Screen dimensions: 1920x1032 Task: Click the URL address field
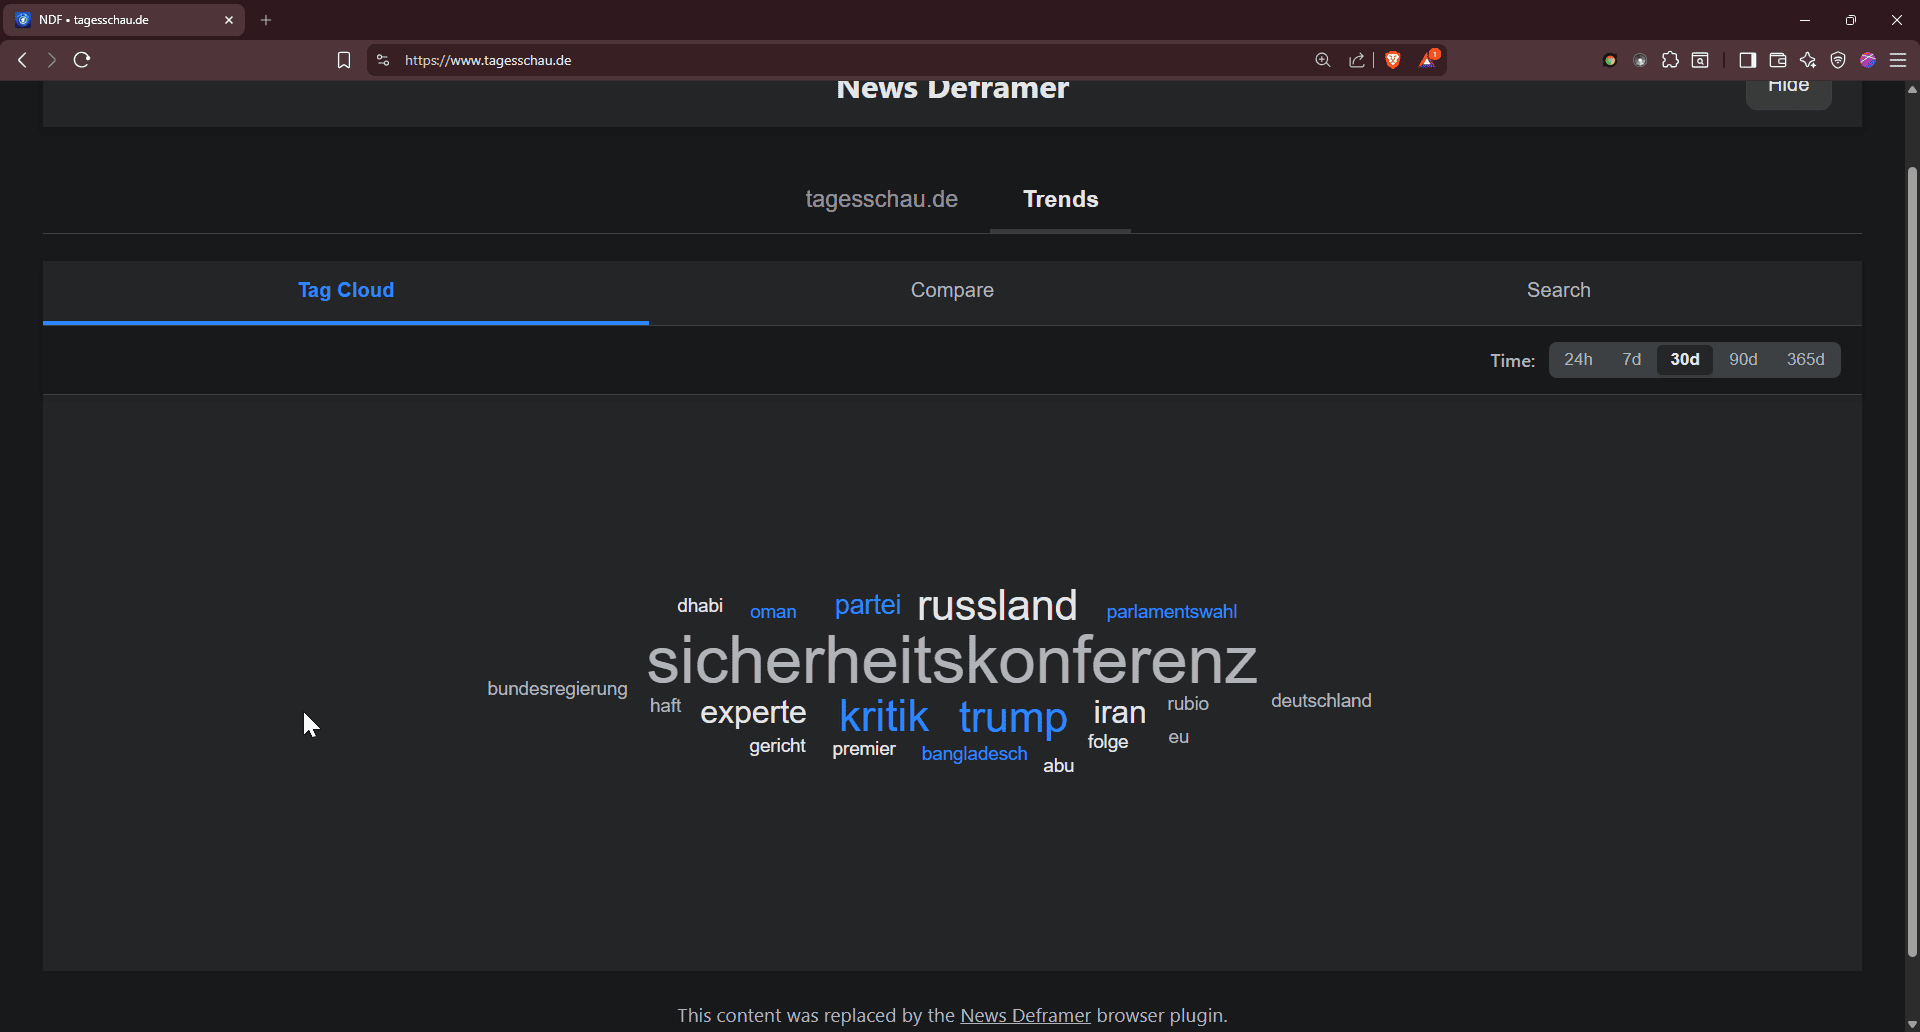tap(800, 60)
